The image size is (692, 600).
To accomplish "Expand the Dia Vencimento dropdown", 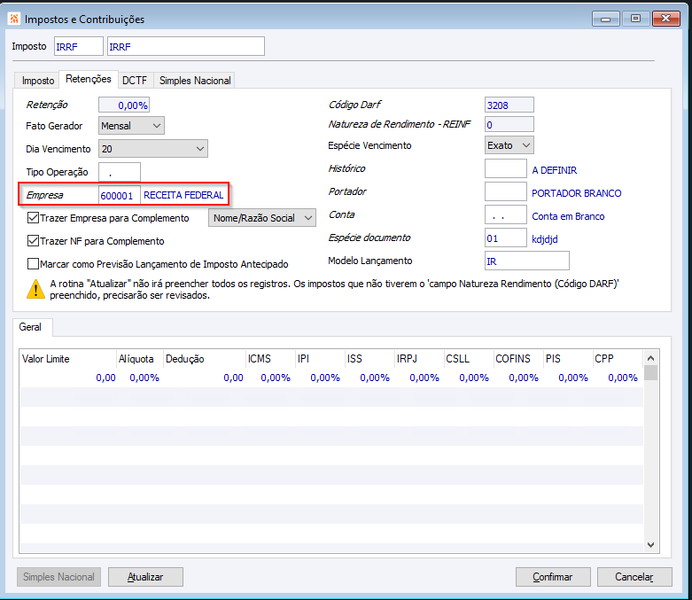I will tap(153, 149).
